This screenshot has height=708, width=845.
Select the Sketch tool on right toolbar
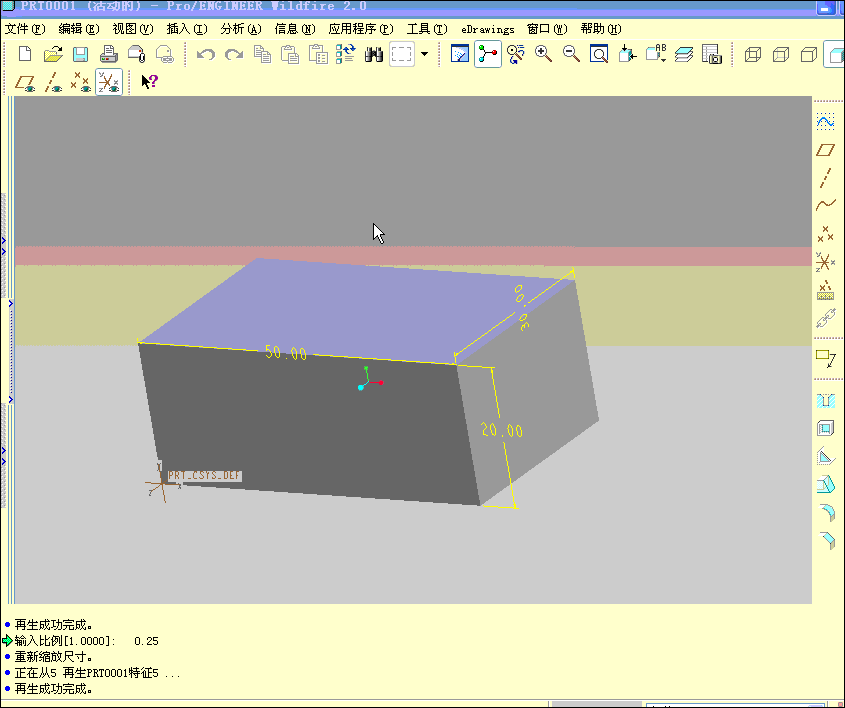point(825,121)
